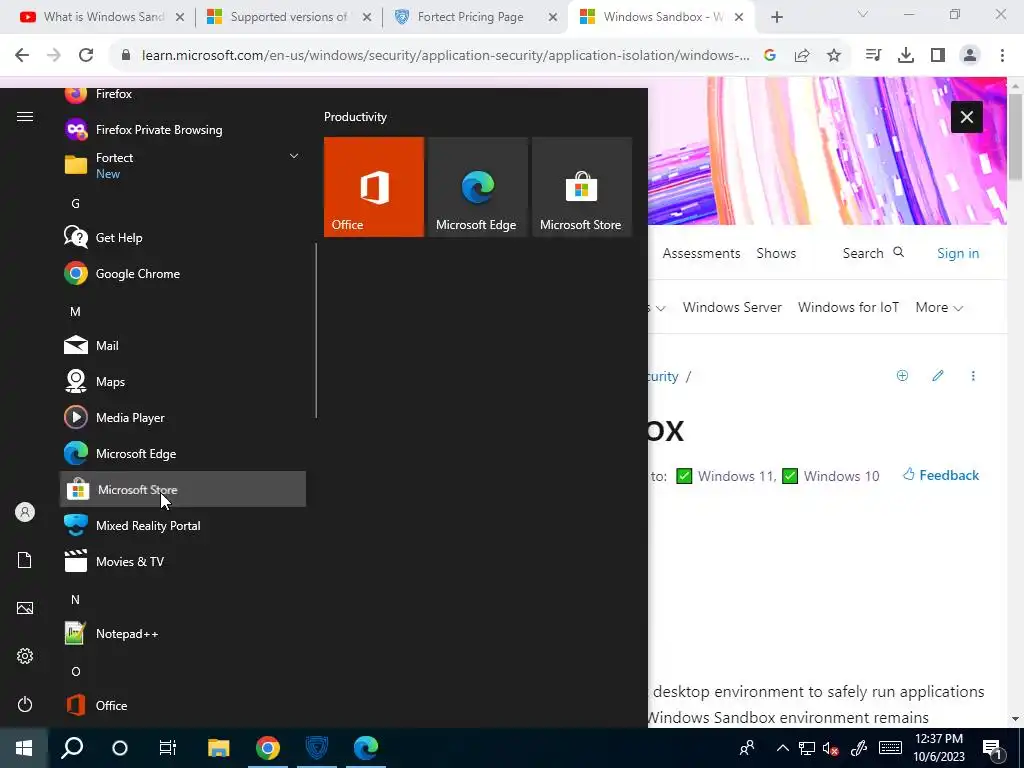Open the Shows menu on Microsoft Learn
Screen dimensions: 1024x768
(776, 253)
